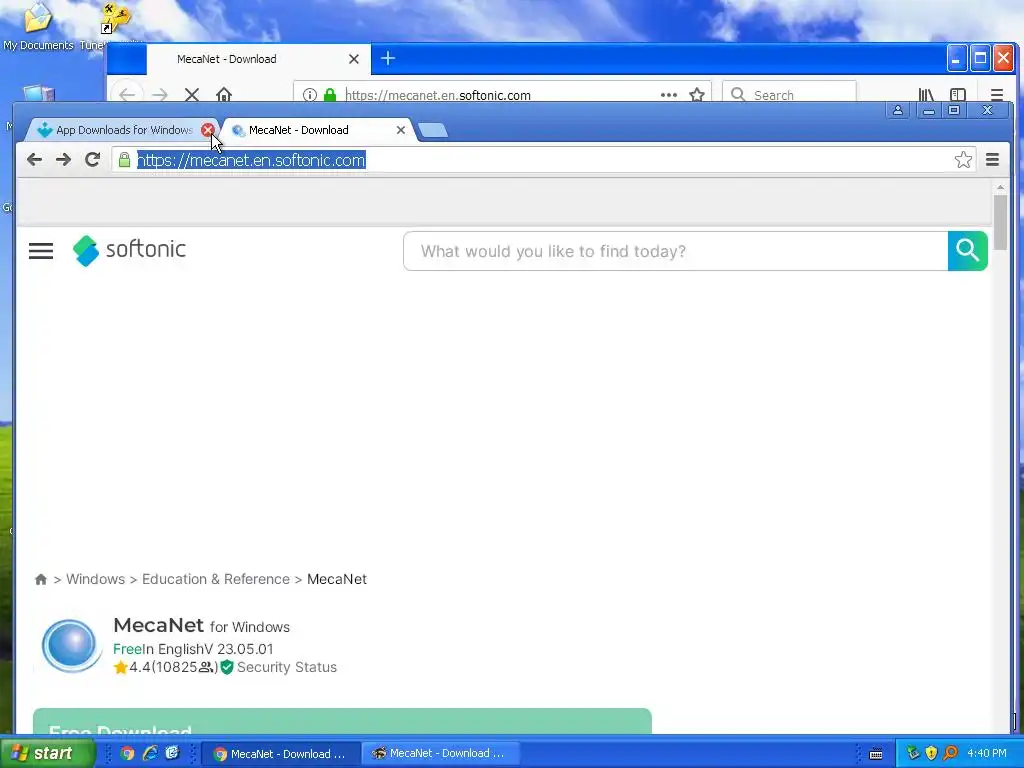This screenshot has width=1024, height=768.
Task: Click Firefox back button
Action: click(127, 95)
